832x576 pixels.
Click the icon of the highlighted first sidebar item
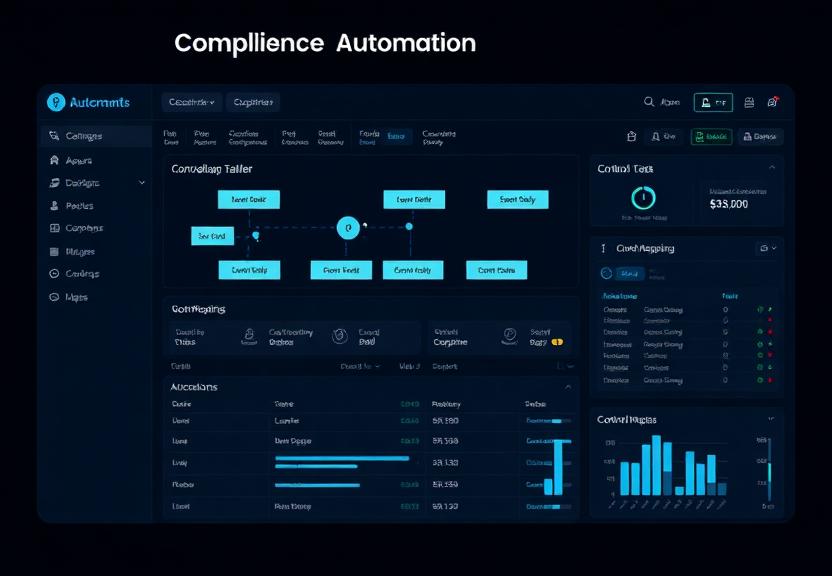54,136
